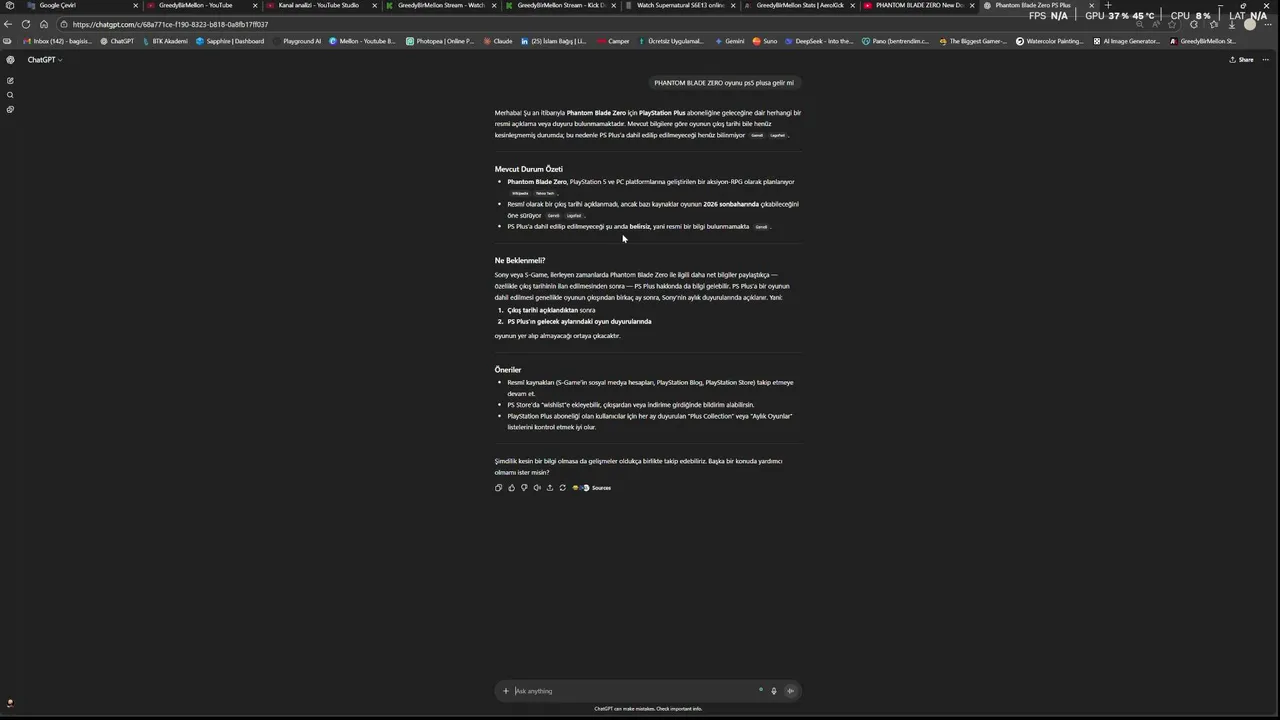Open the Claude bookmark
1280x720 pixels.
pyautogui.click(x=498, y=41)
